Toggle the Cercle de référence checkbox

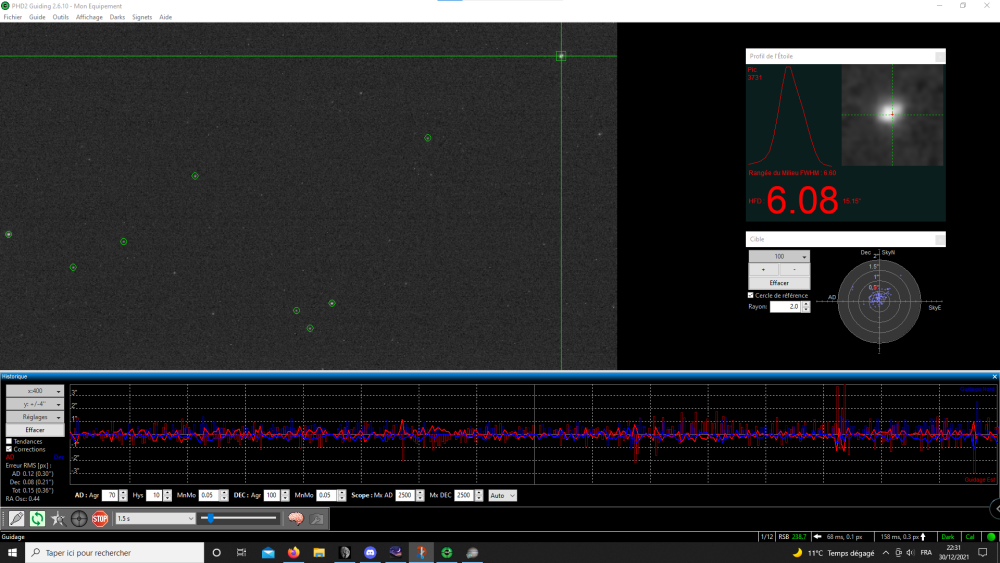coord(751,295)
